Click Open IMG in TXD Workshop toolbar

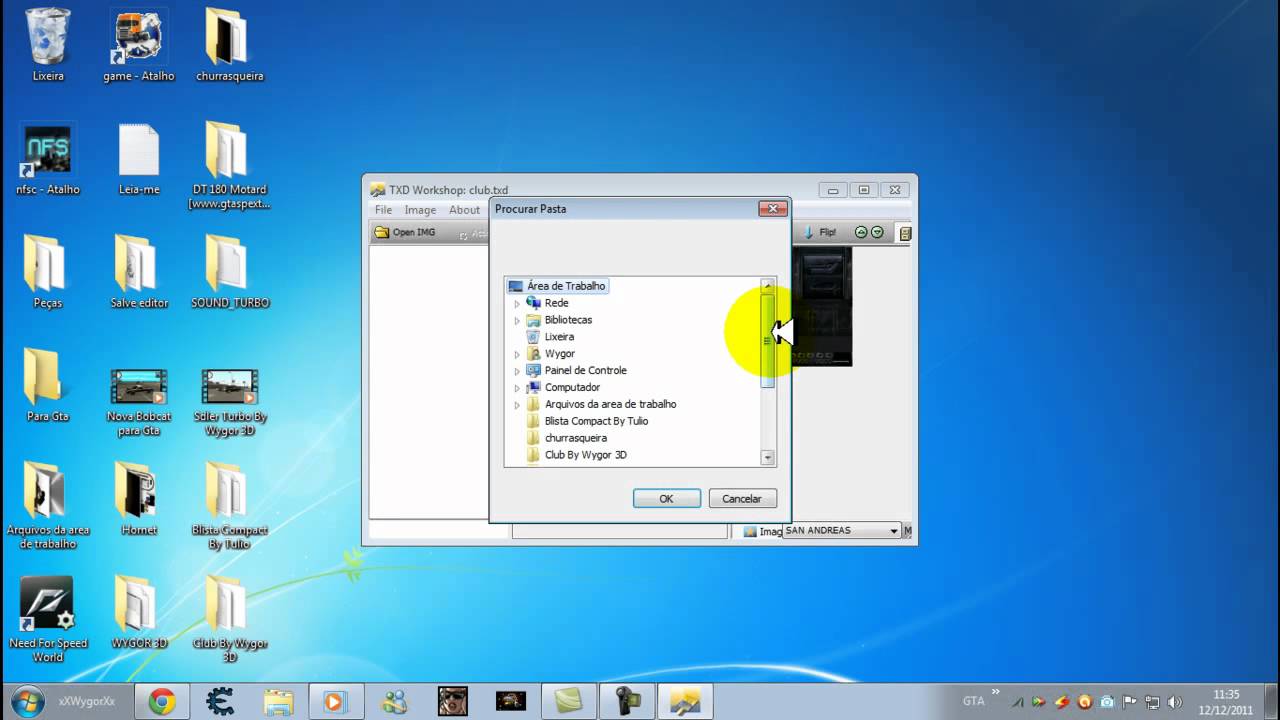(x=406, y=232)
